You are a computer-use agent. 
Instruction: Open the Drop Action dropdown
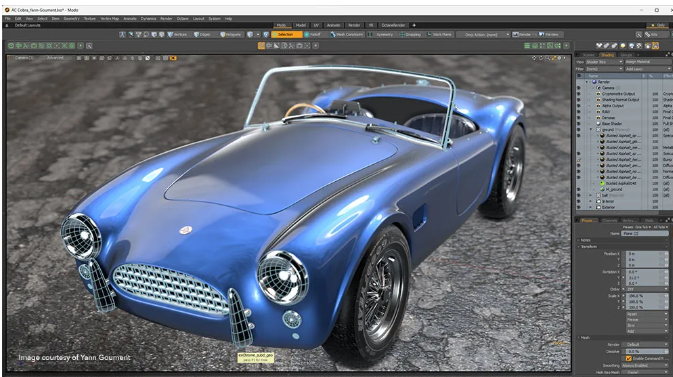[483, 34]
